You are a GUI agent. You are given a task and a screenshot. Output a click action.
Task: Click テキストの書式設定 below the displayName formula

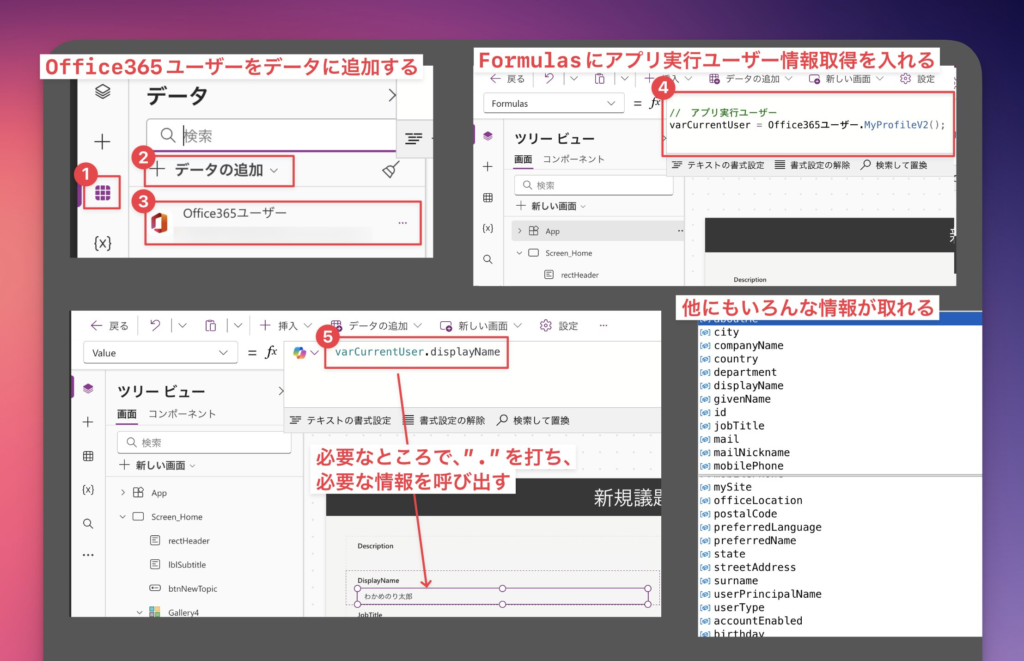click(339, 420)
